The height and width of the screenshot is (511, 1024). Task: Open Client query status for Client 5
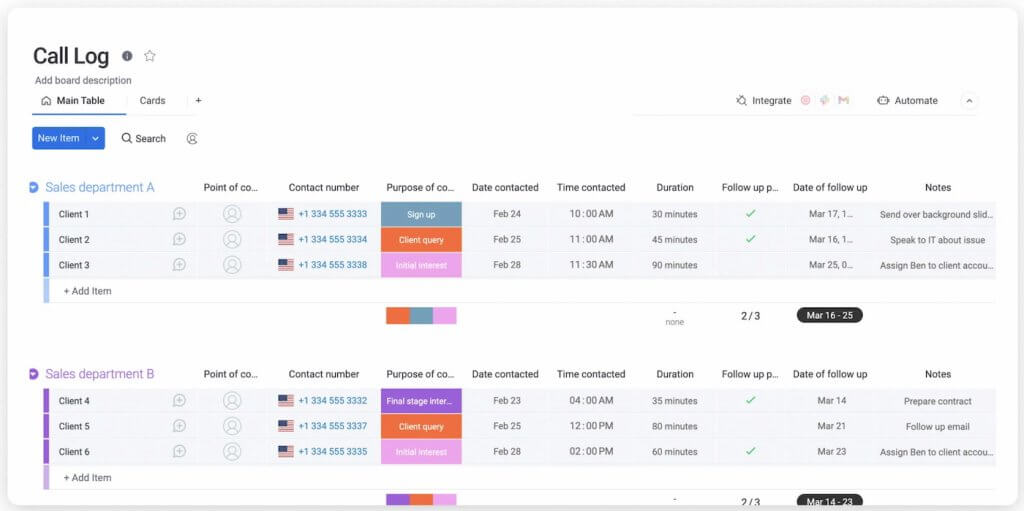point(421,427)
